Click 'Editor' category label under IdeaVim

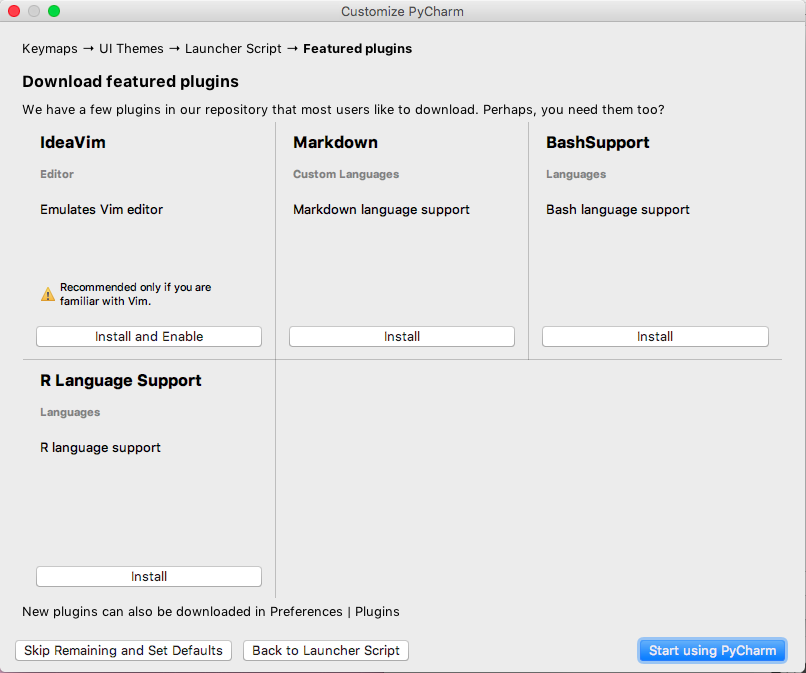57,174
